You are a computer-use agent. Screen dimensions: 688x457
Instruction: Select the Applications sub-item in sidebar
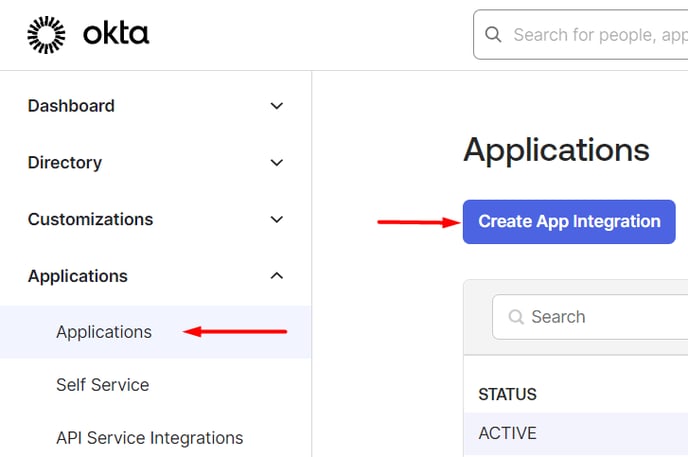(104, 332)
